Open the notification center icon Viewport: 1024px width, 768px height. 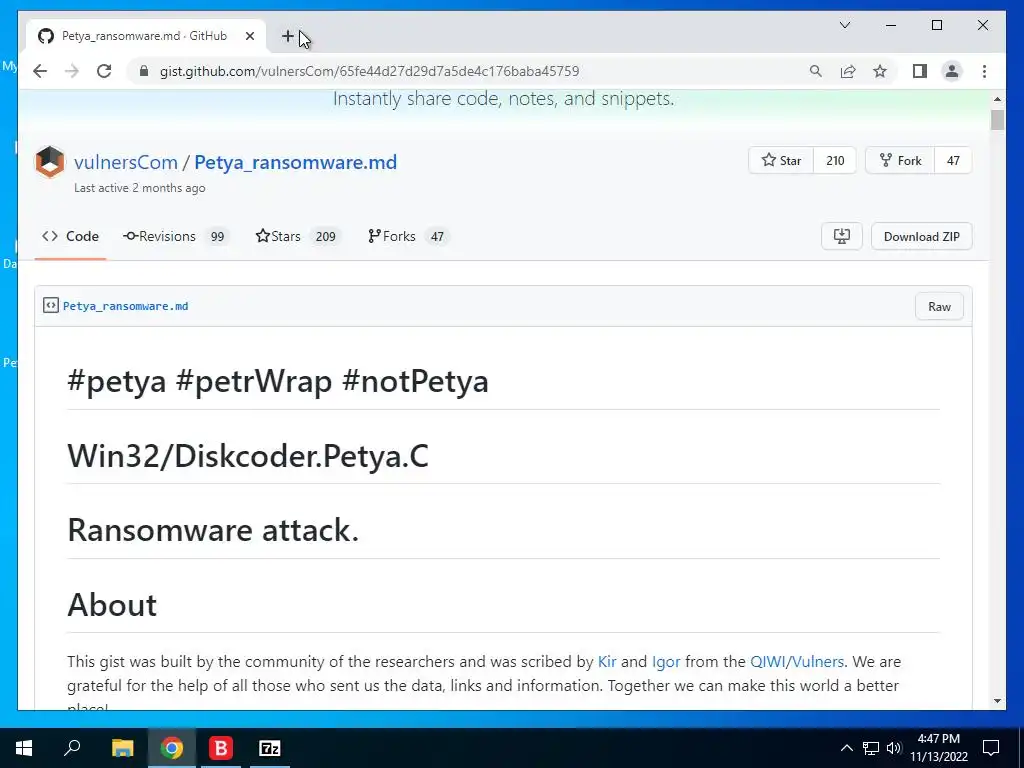(x=991, y=748)
